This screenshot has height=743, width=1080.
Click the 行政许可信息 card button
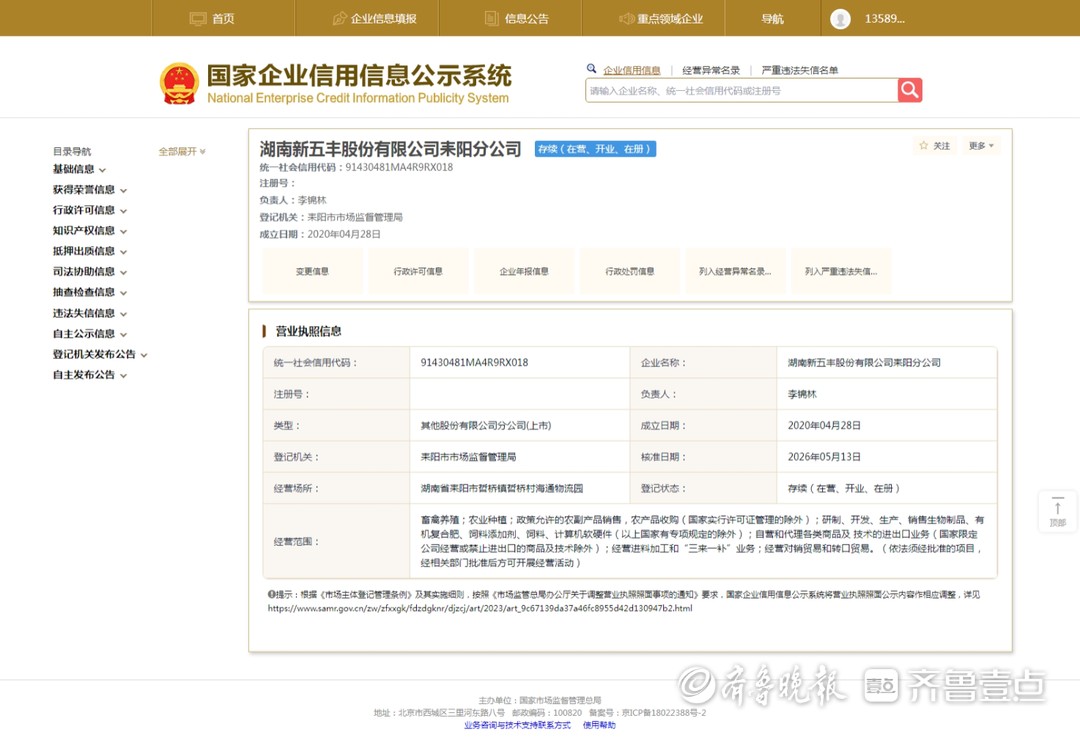tap(418, 271)
